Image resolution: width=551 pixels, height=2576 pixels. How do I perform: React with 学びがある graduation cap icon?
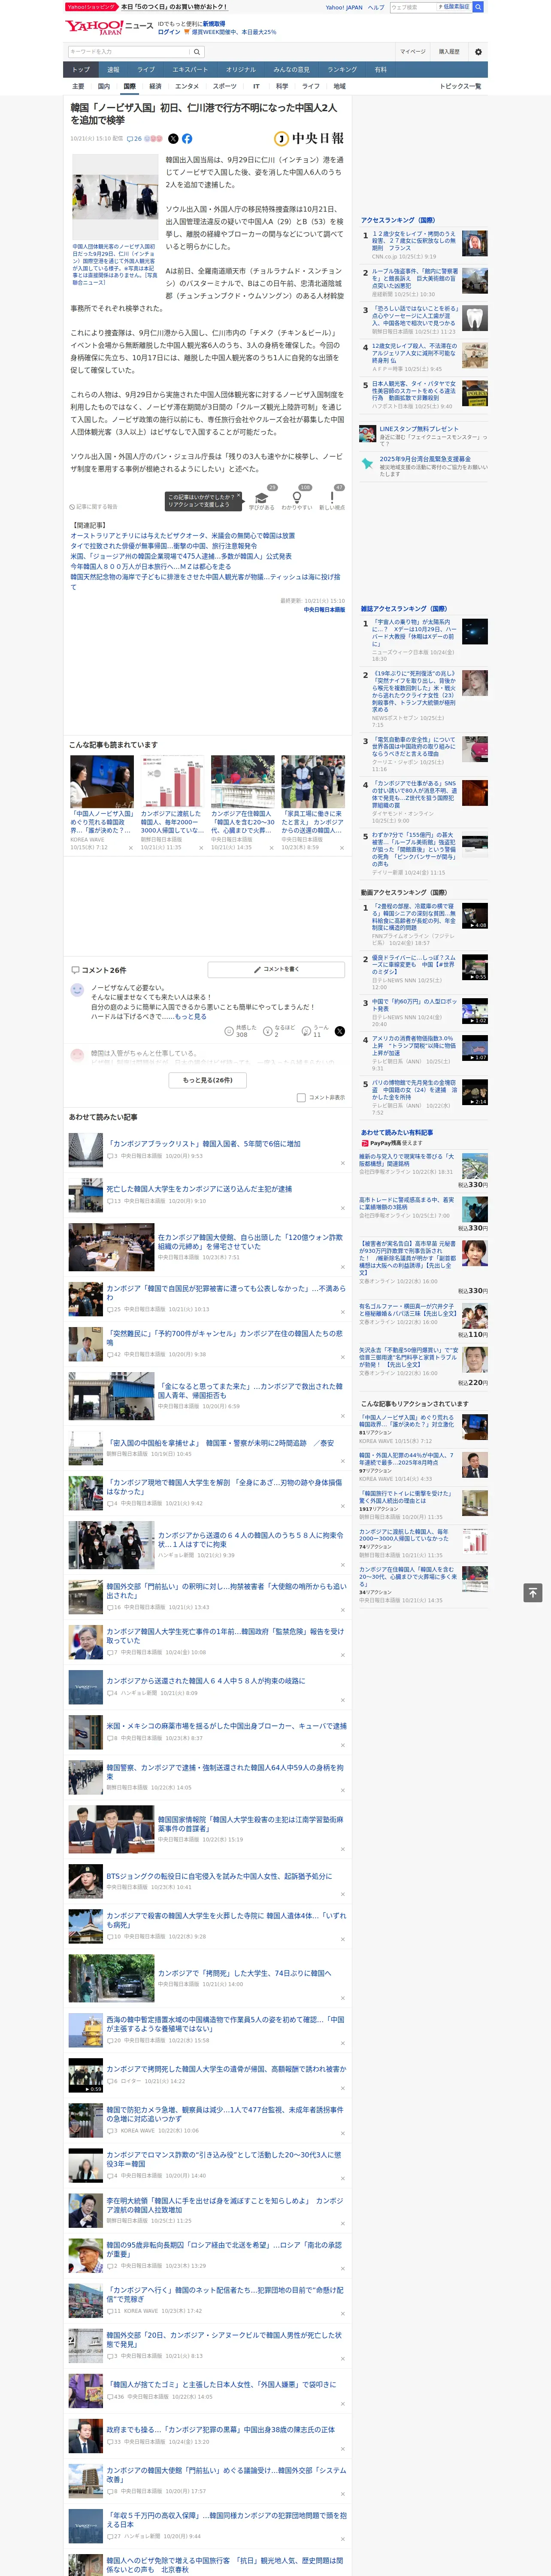coord(261,498)
